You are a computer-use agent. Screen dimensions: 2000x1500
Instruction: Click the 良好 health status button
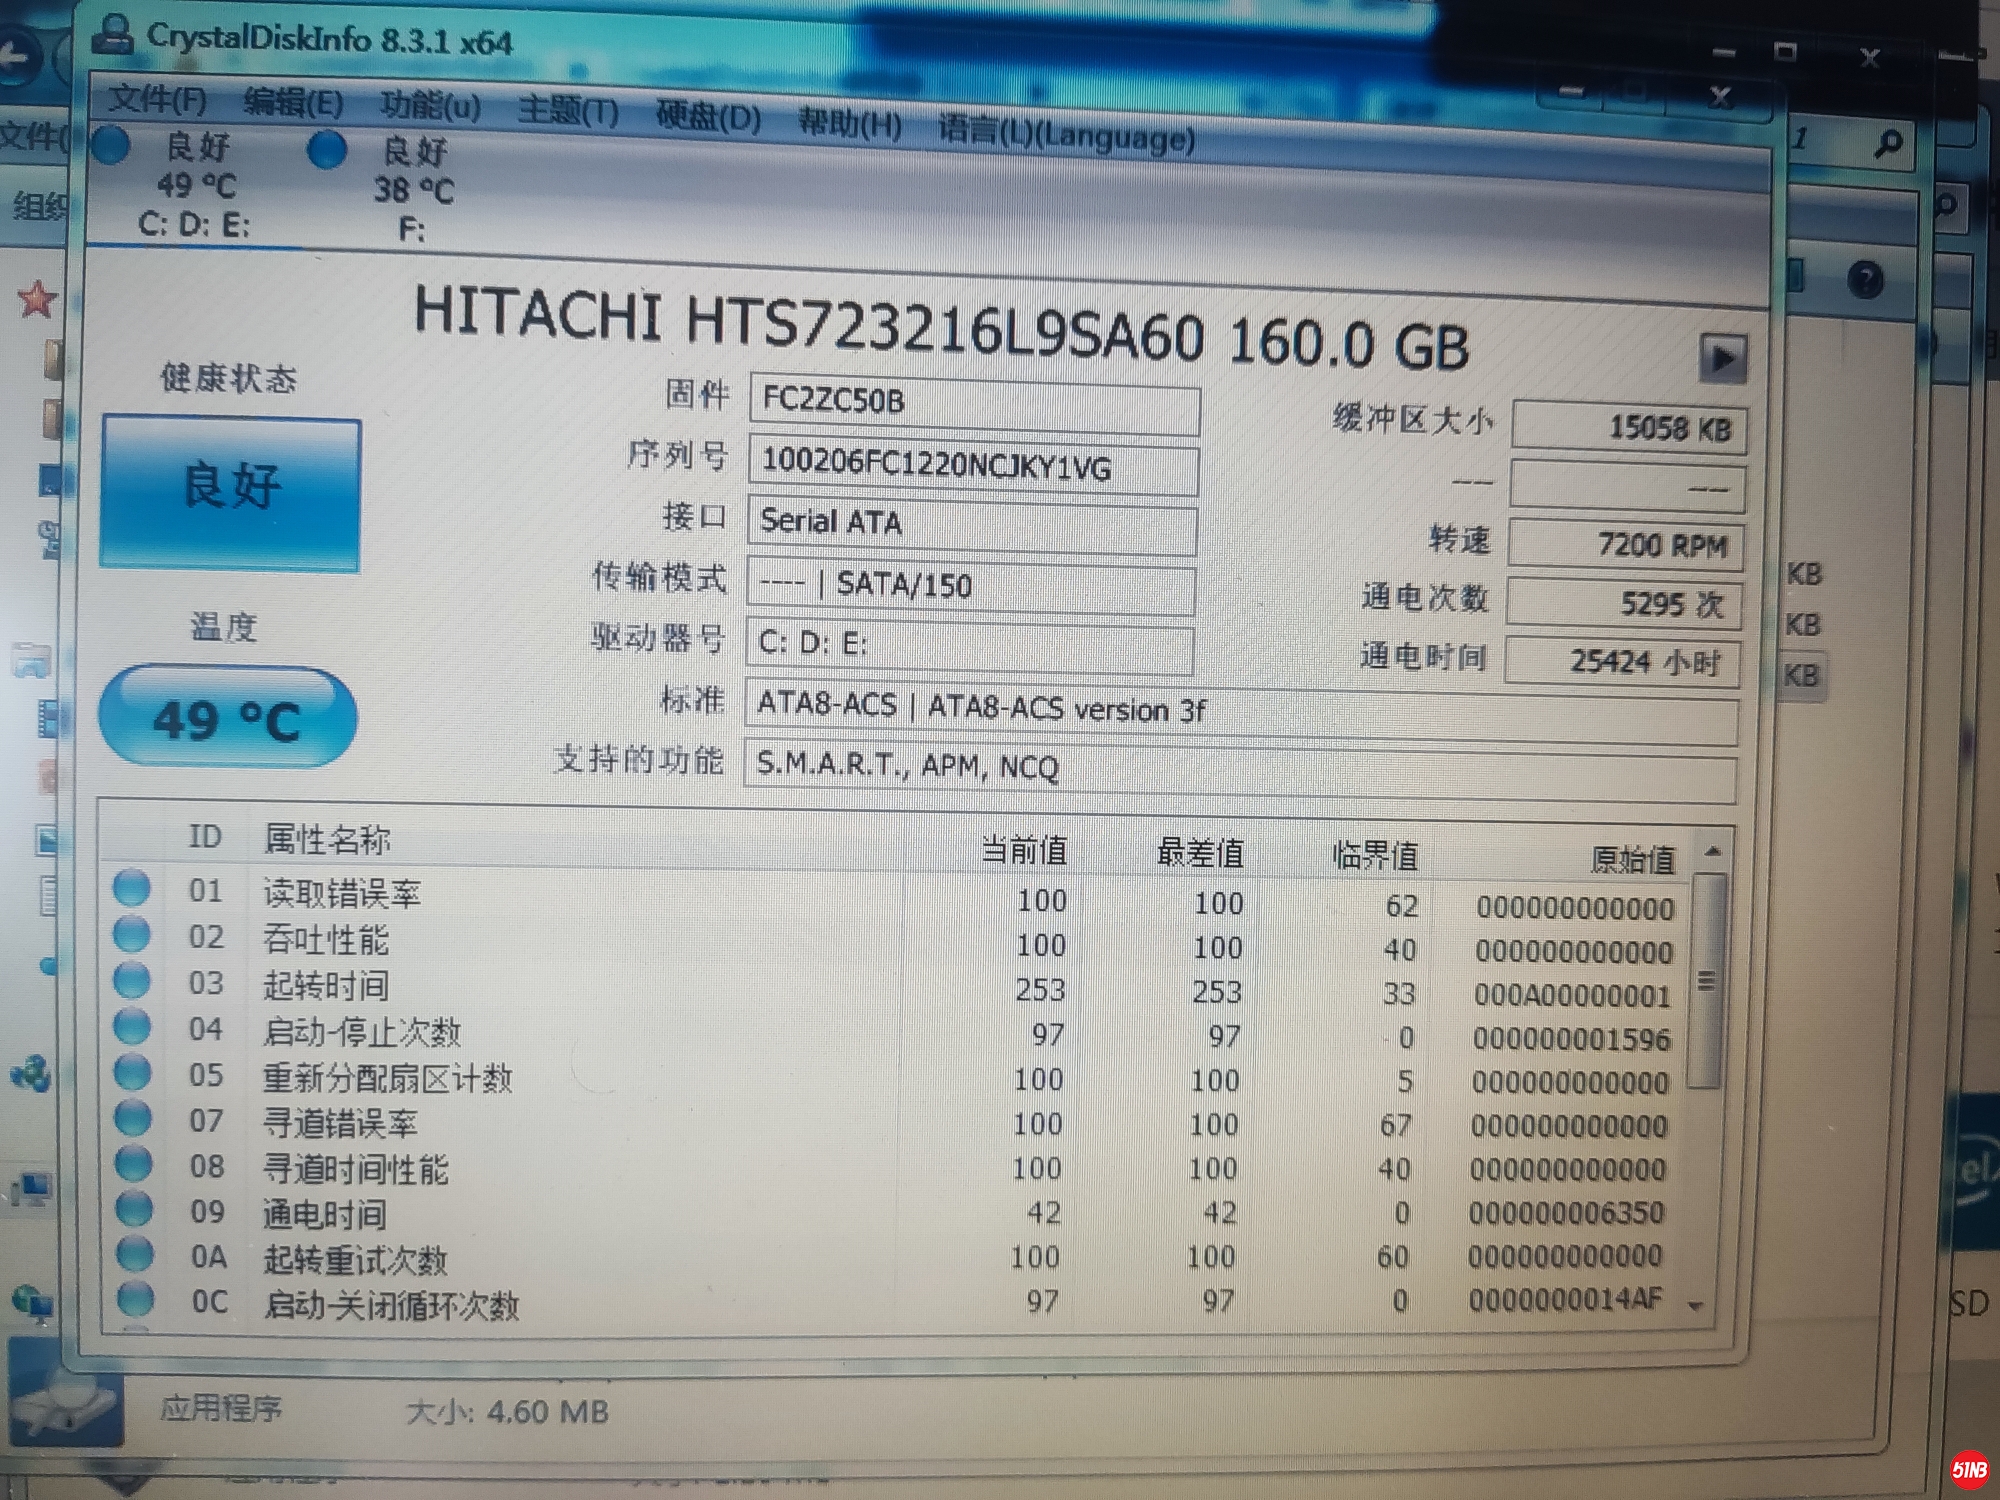point(231,493)
